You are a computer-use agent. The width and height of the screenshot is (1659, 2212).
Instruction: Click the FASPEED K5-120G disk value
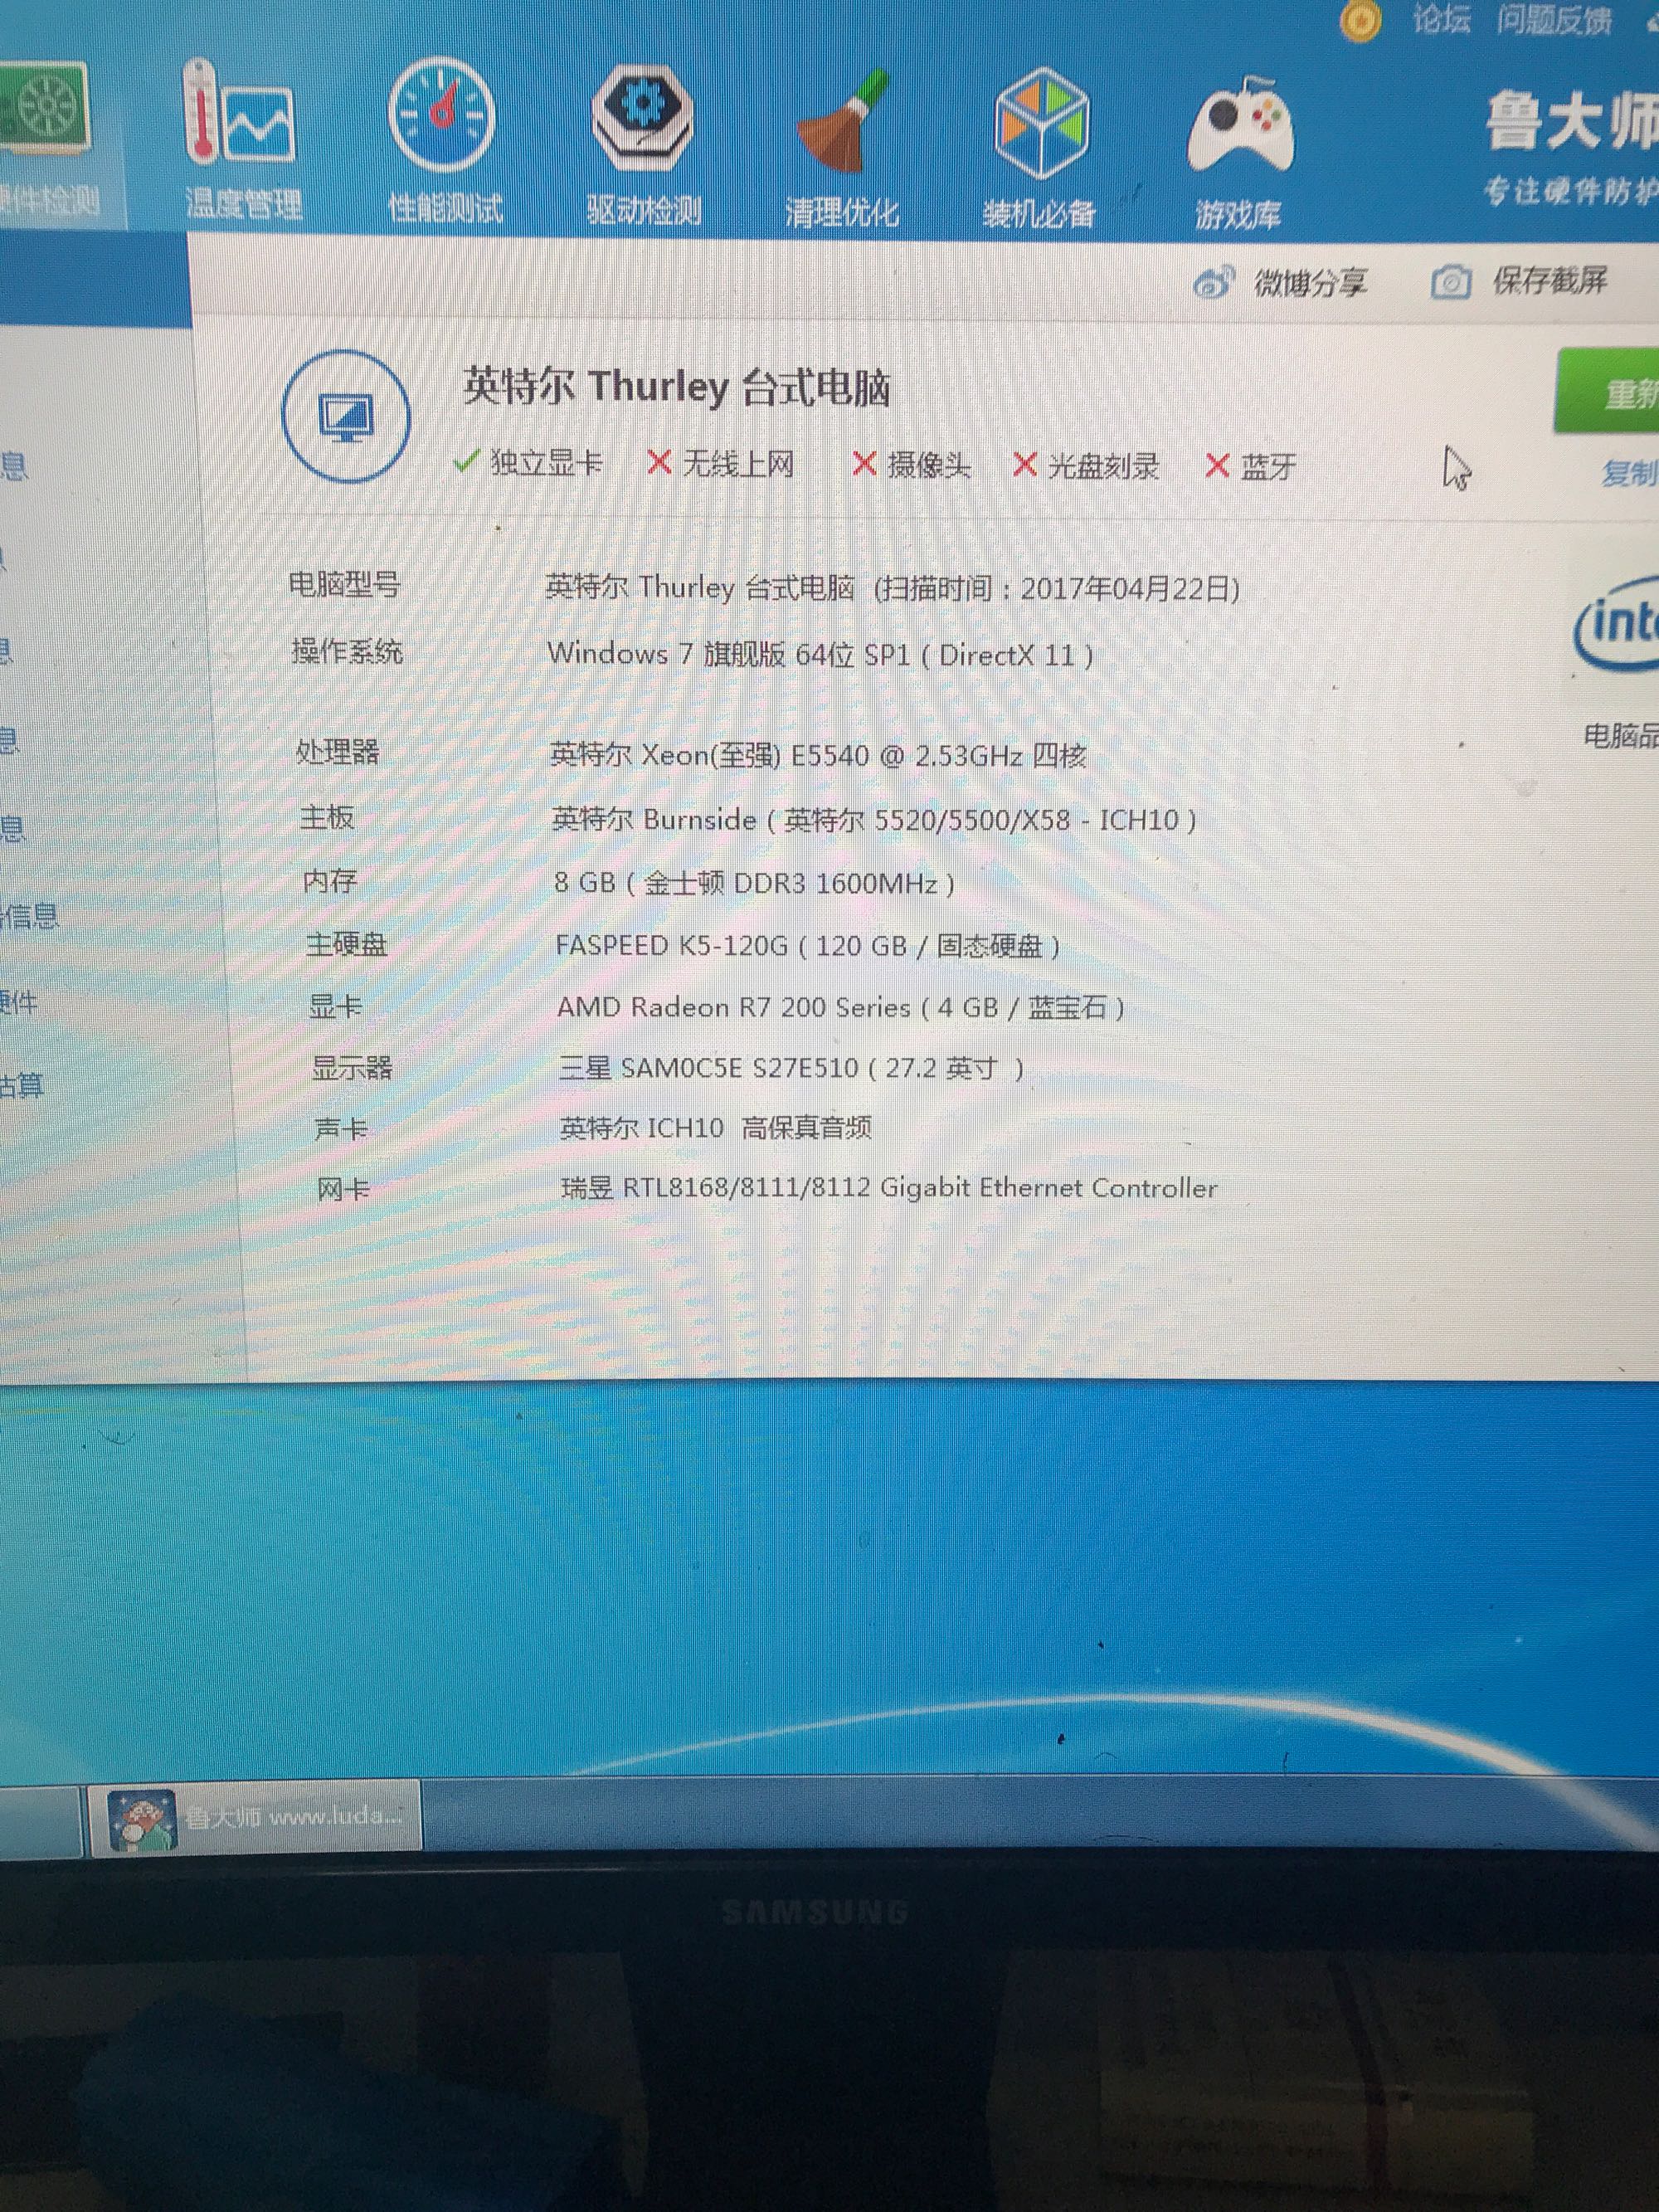click(808, 945)
